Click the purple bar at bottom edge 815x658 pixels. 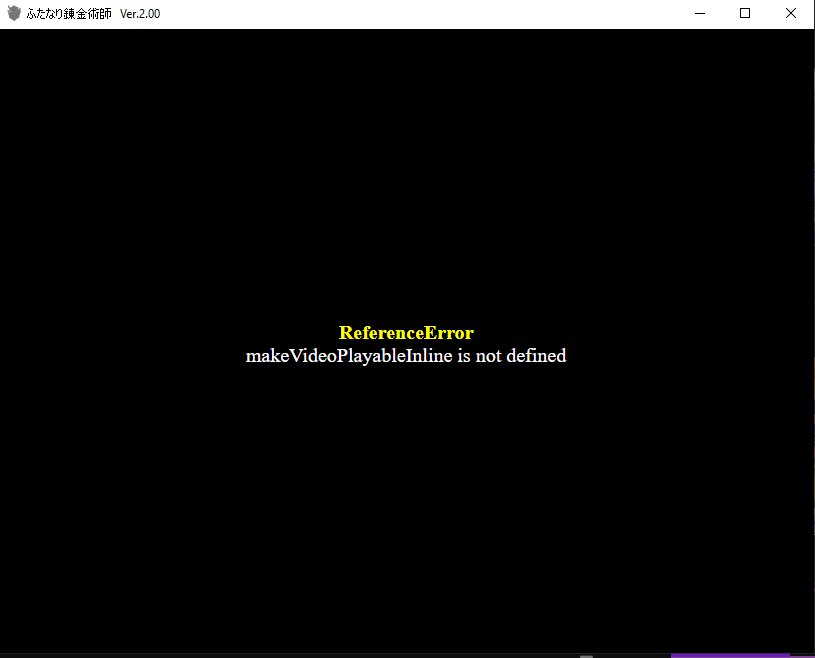coord(730,655)
